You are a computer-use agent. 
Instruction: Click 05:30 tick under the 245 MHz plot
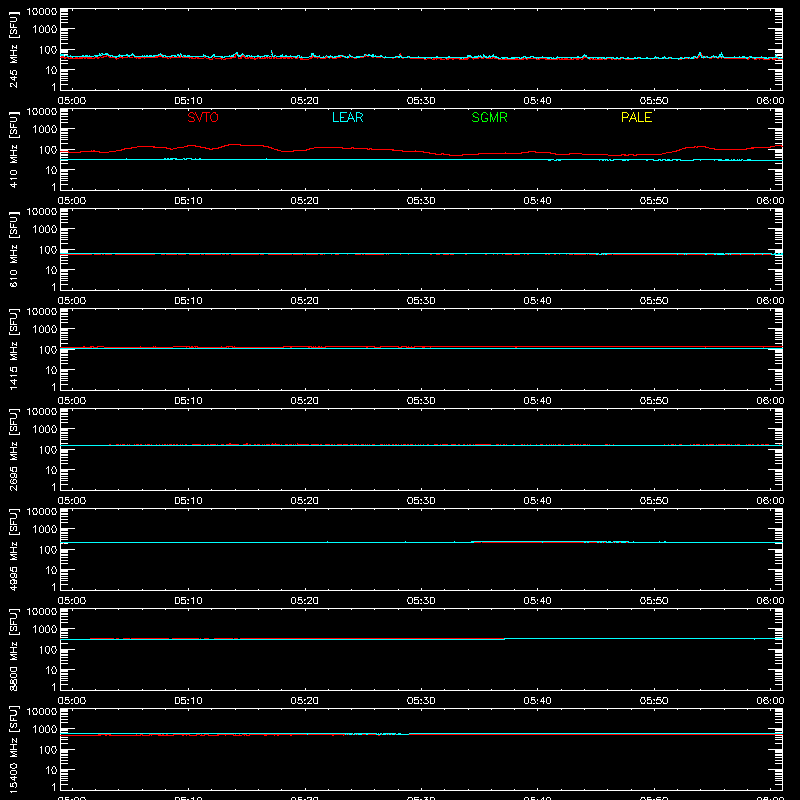tap(421, 101)
